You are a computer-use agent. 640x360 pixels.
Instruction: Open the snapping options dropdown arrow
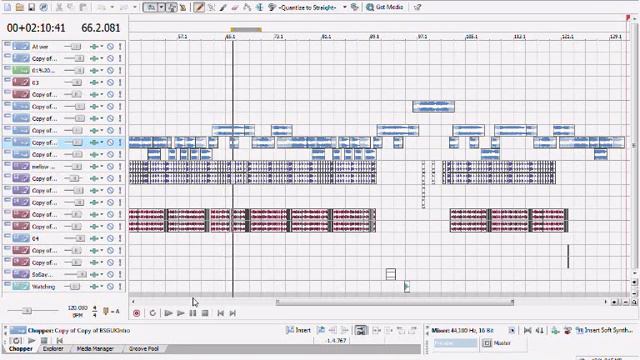click(x=161, y=7)
